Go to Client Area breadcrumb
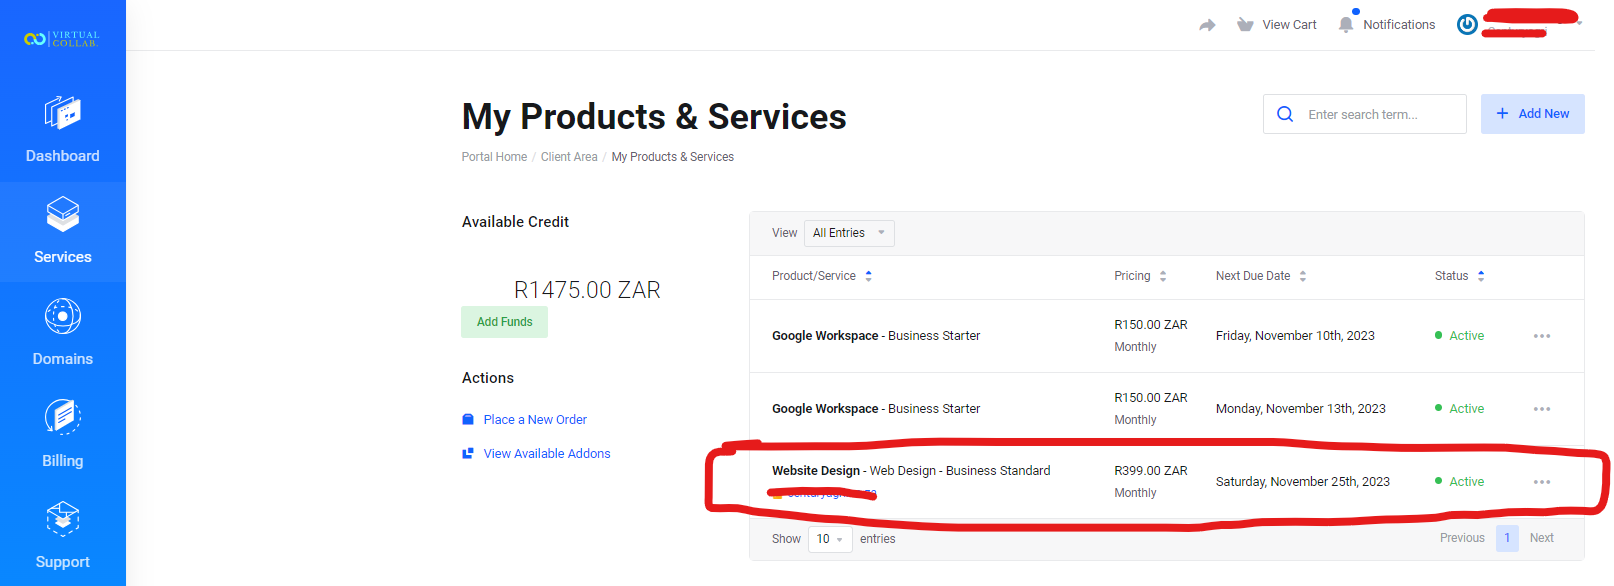 click(x=569, y=157)
